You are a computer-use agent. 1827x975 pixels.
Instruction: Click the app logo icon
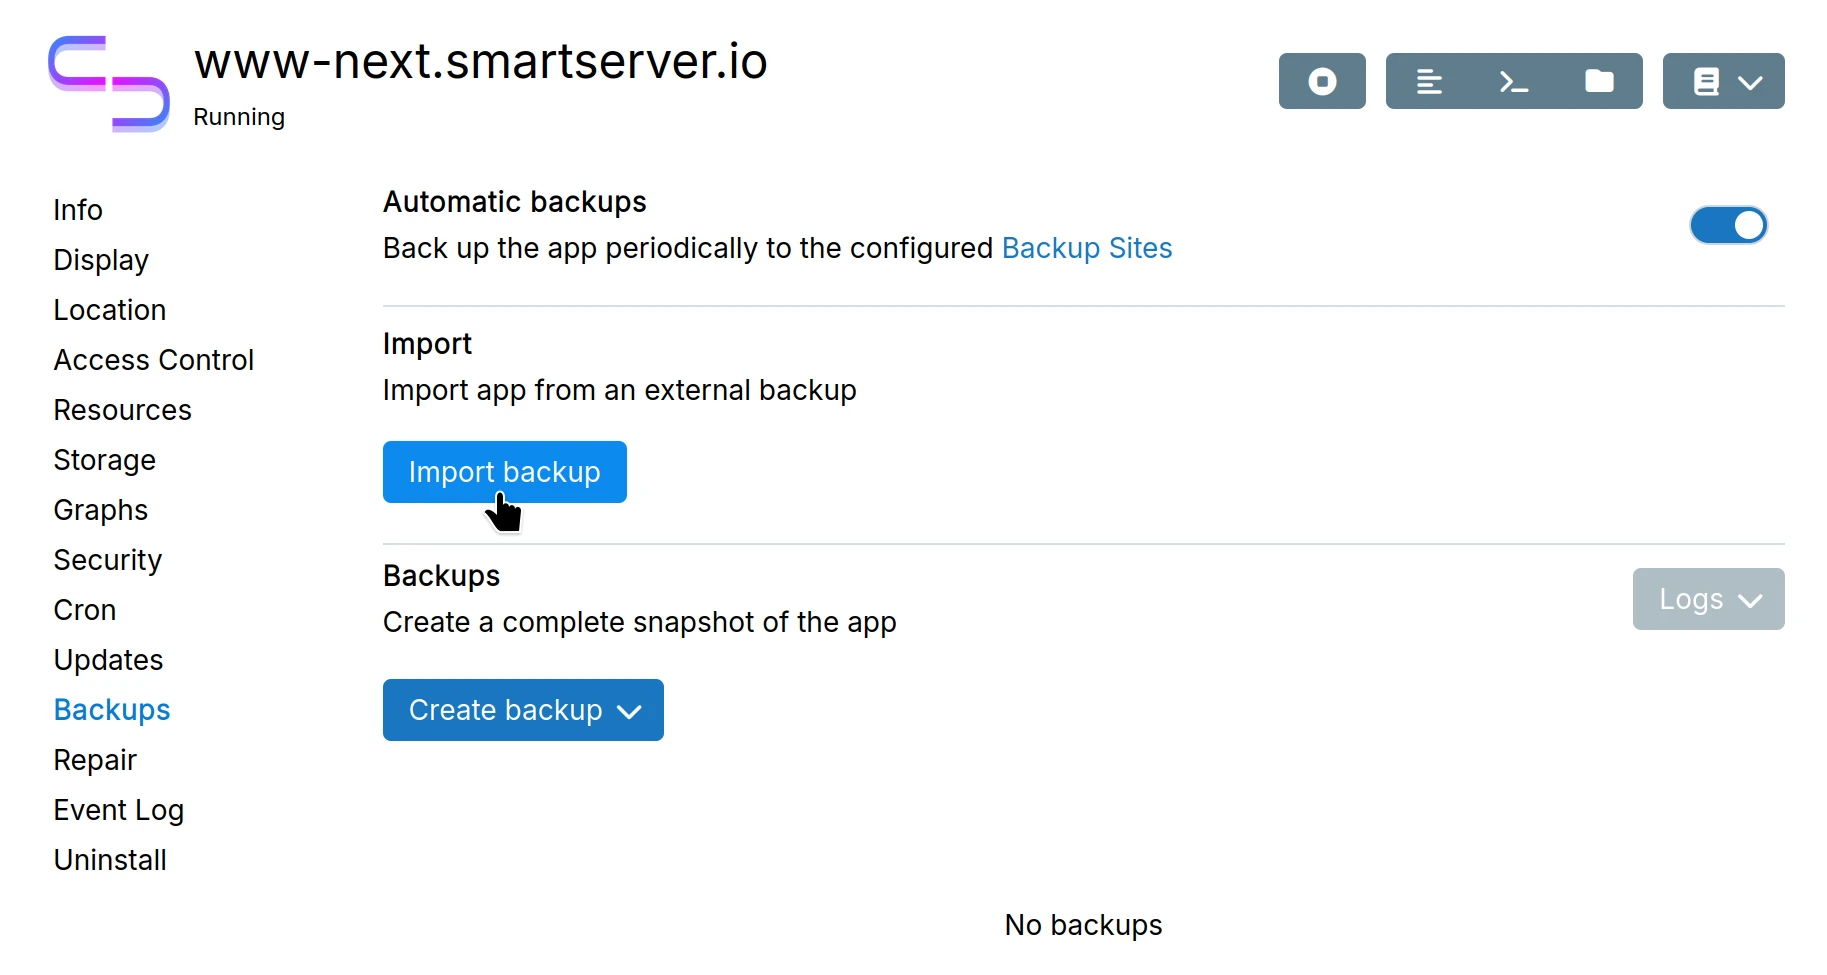click(x=109, y=84)
